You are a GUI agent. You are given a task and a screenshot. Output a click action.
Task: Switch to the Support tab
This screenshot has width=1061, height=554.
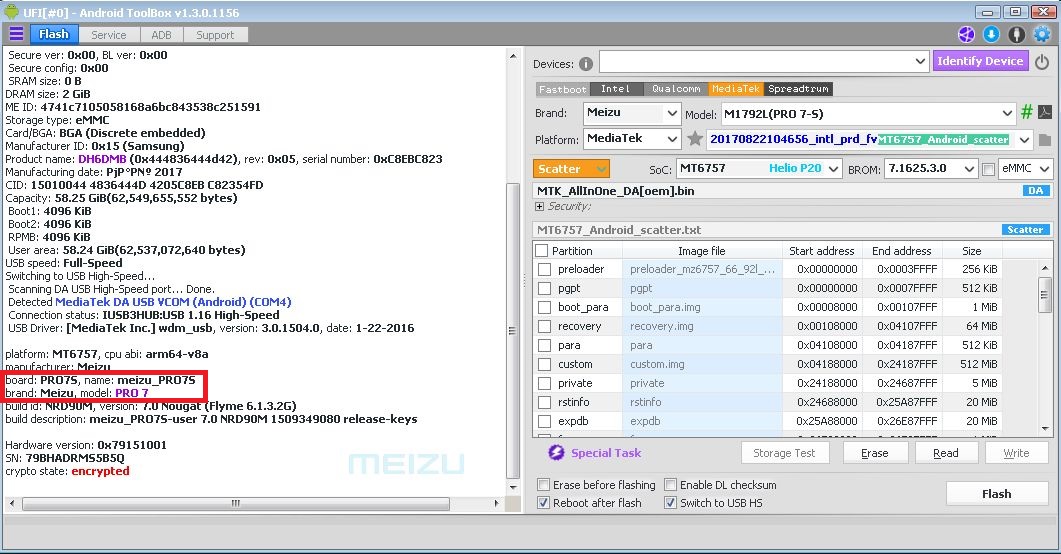(215, 34)
